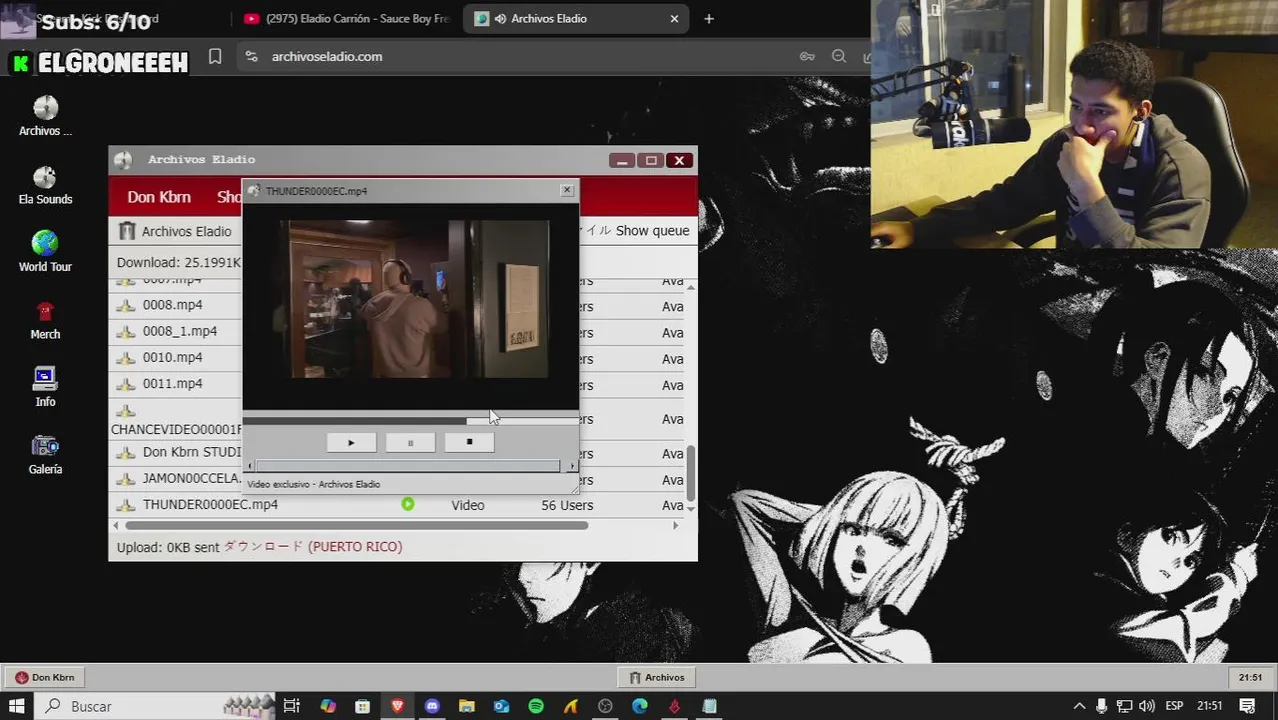Click the volume icon in system tray
Image resolution: width=1278 pixels, height=720 pixels.
1145,706
